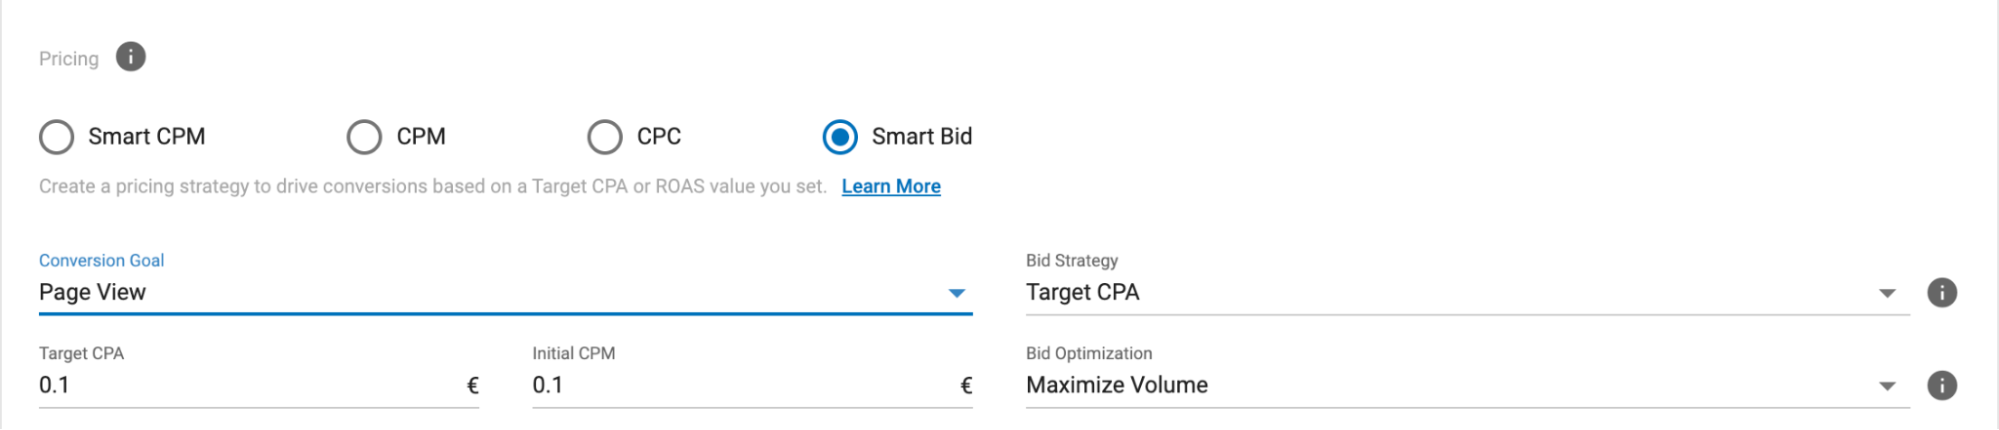Select the Smart CPM pricing option

click(57, 137)
